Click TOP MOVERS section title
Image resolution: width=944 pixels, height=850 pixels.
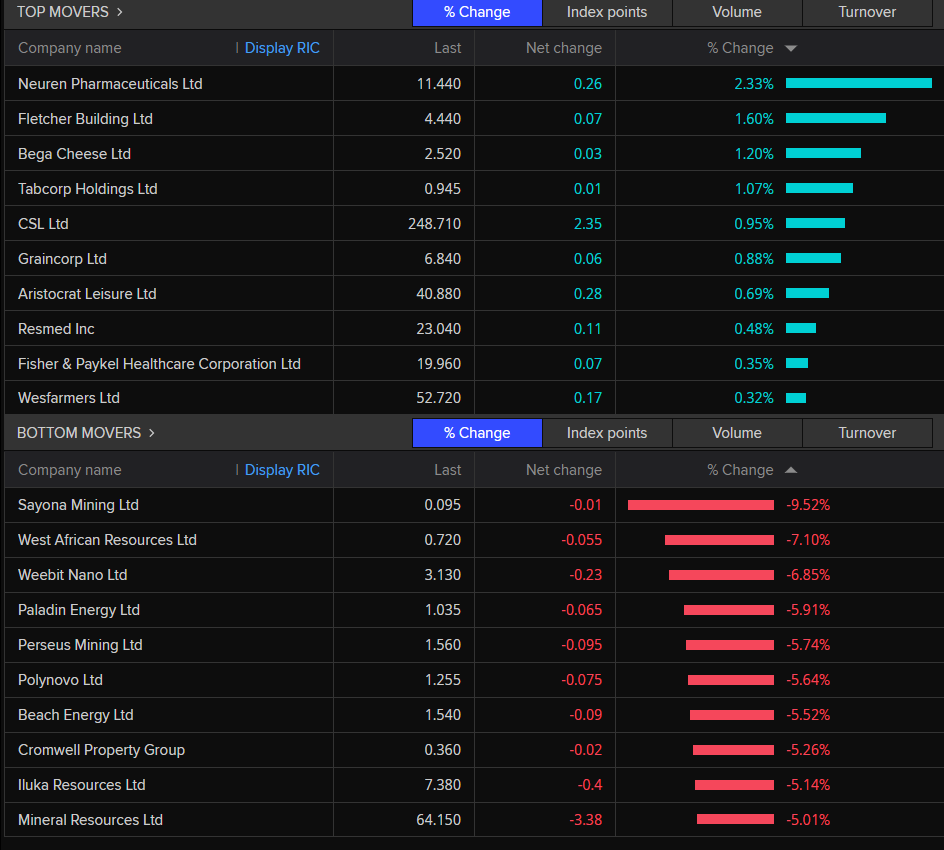pos(63,12)
